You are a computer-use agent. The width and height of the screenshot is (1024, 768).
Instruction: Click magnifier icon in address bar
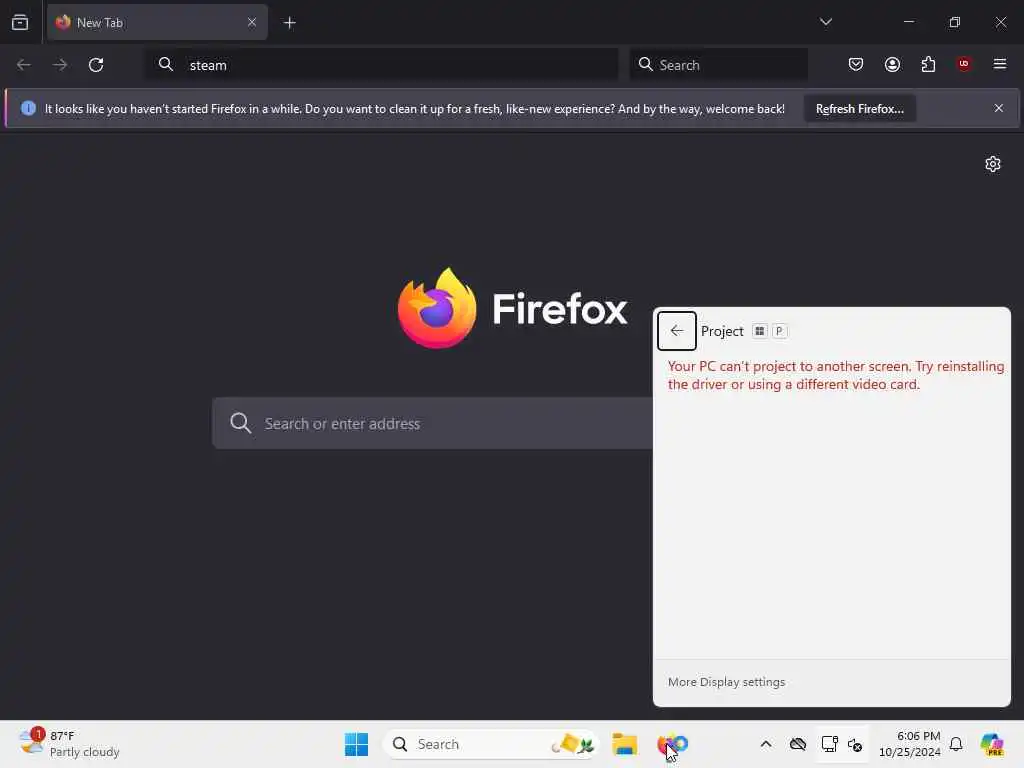pyautogui.click(x=166, y=64)
